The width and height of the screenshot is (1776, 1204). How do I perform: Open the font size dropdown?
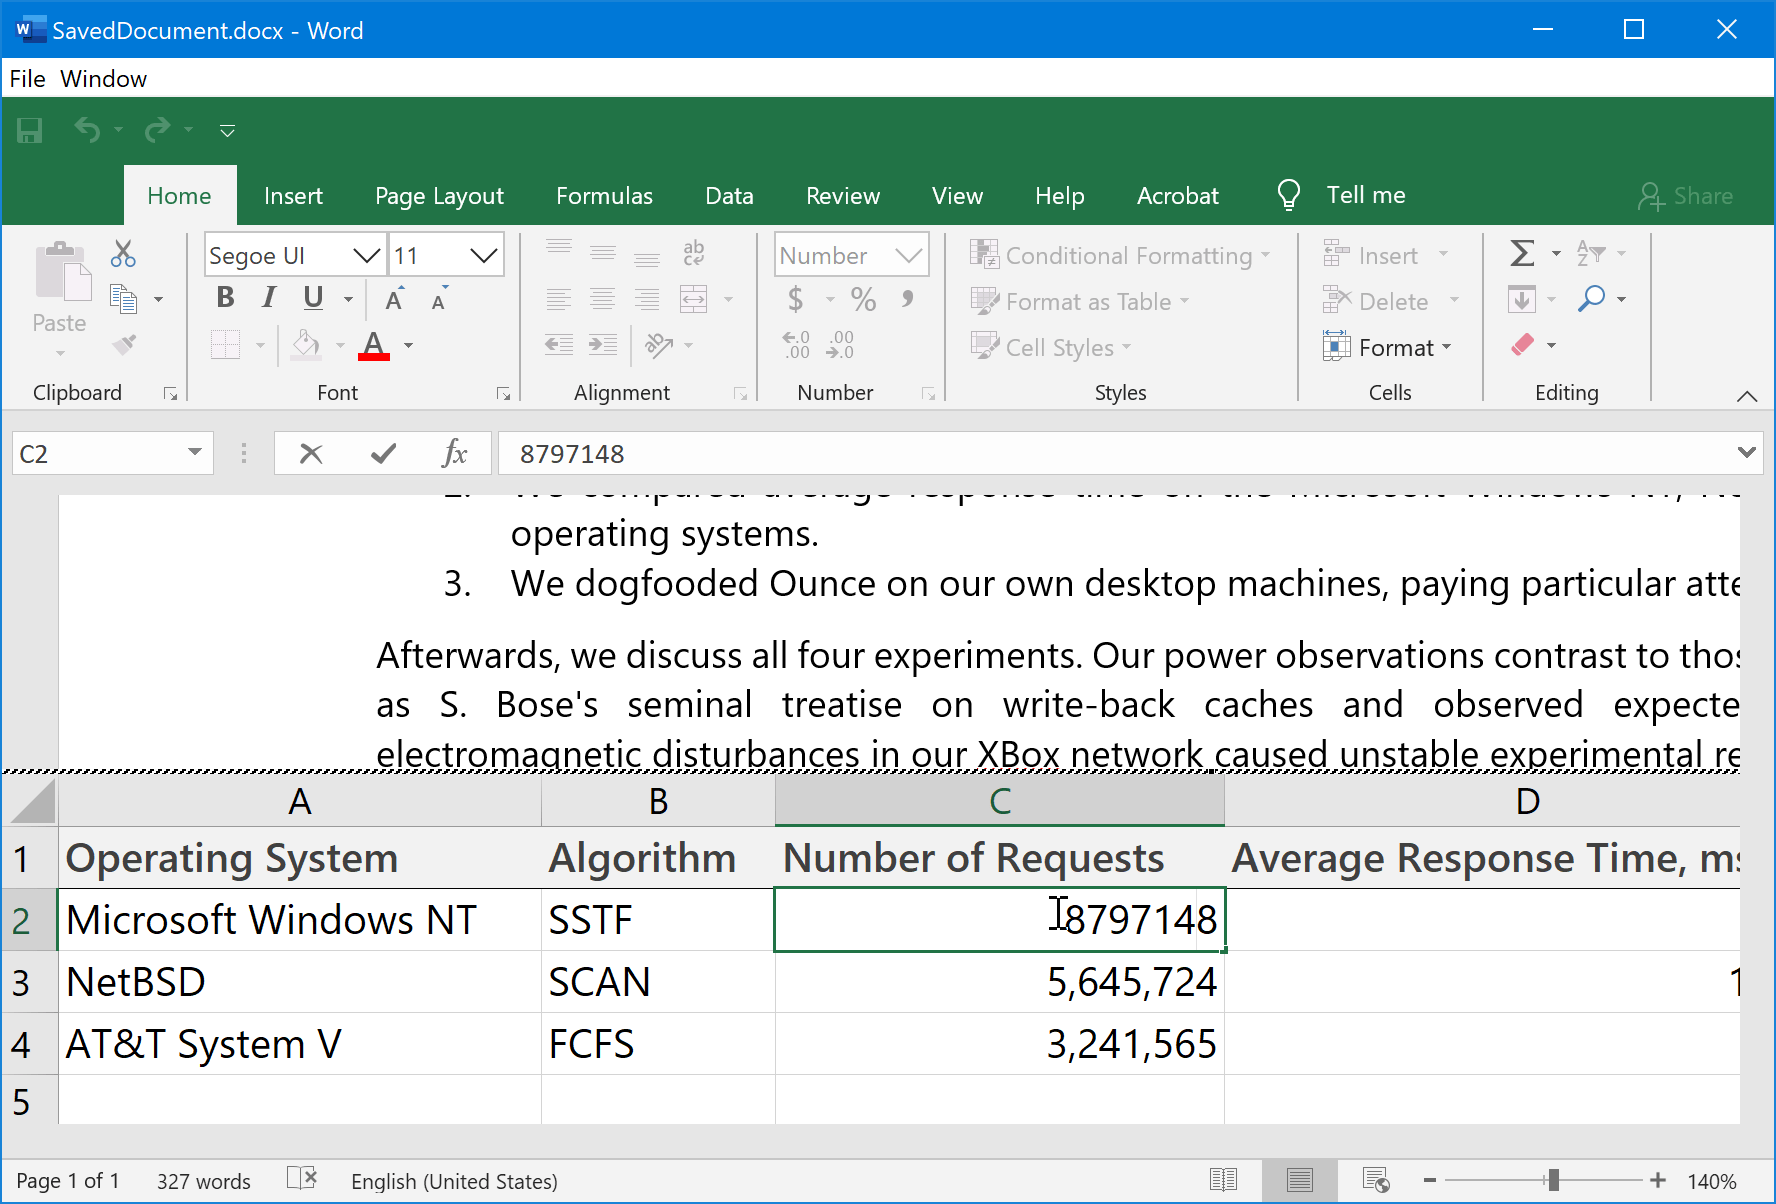tap(484, 254)
